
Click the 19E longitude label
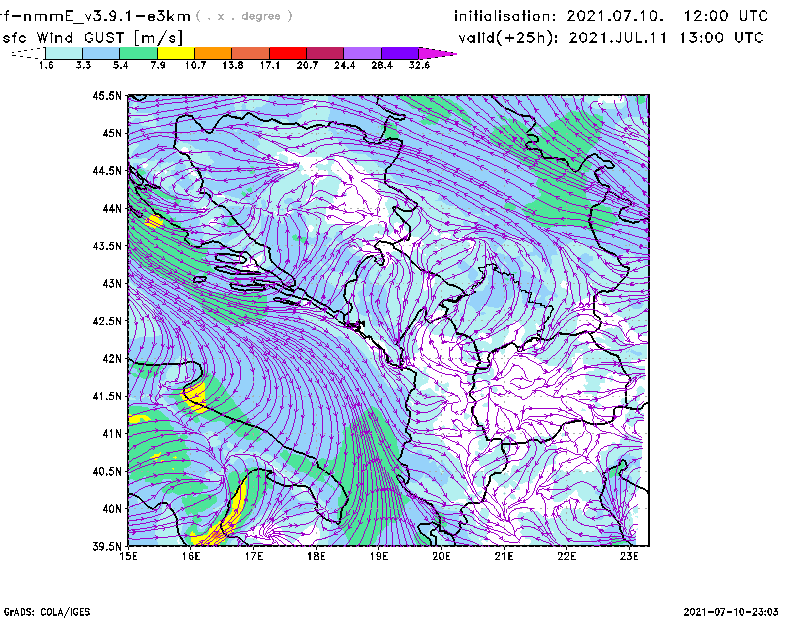click(x=379, y=556)
